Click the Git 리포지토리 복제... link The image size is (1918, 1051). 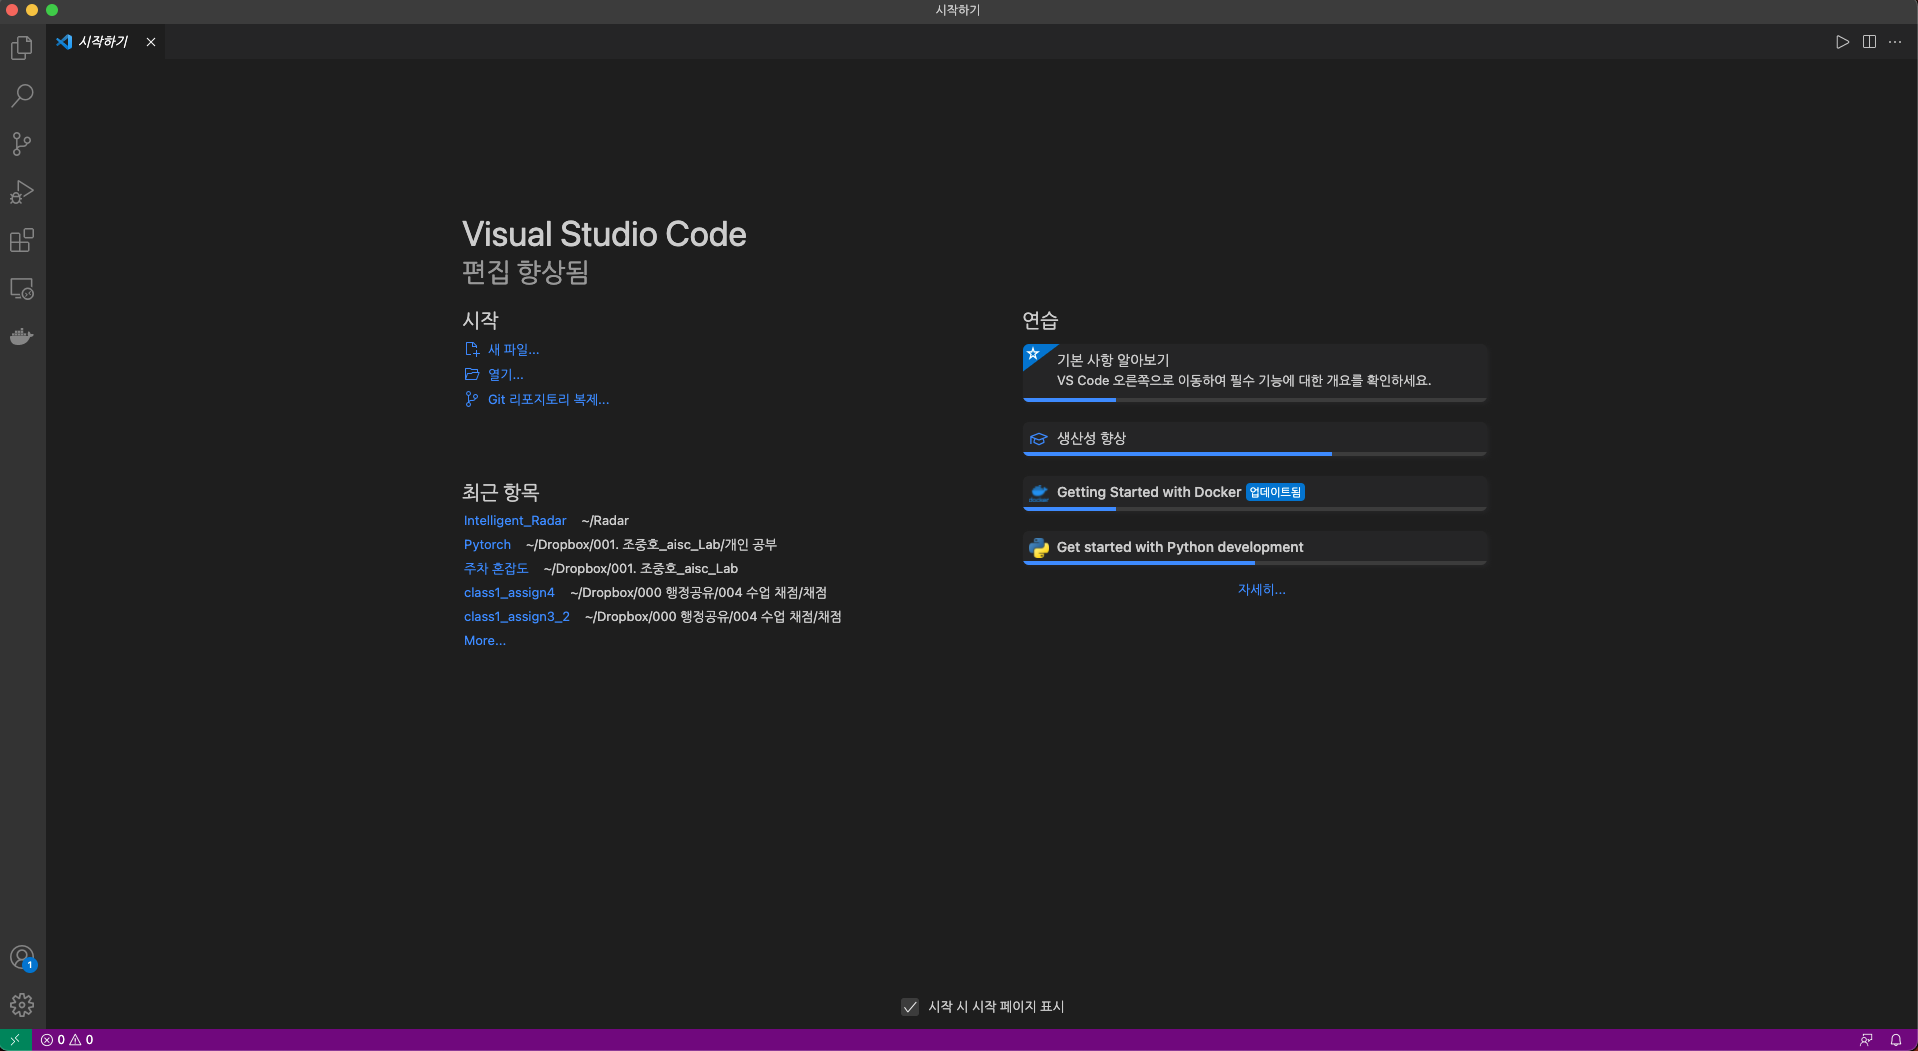[x=548, y=400]
